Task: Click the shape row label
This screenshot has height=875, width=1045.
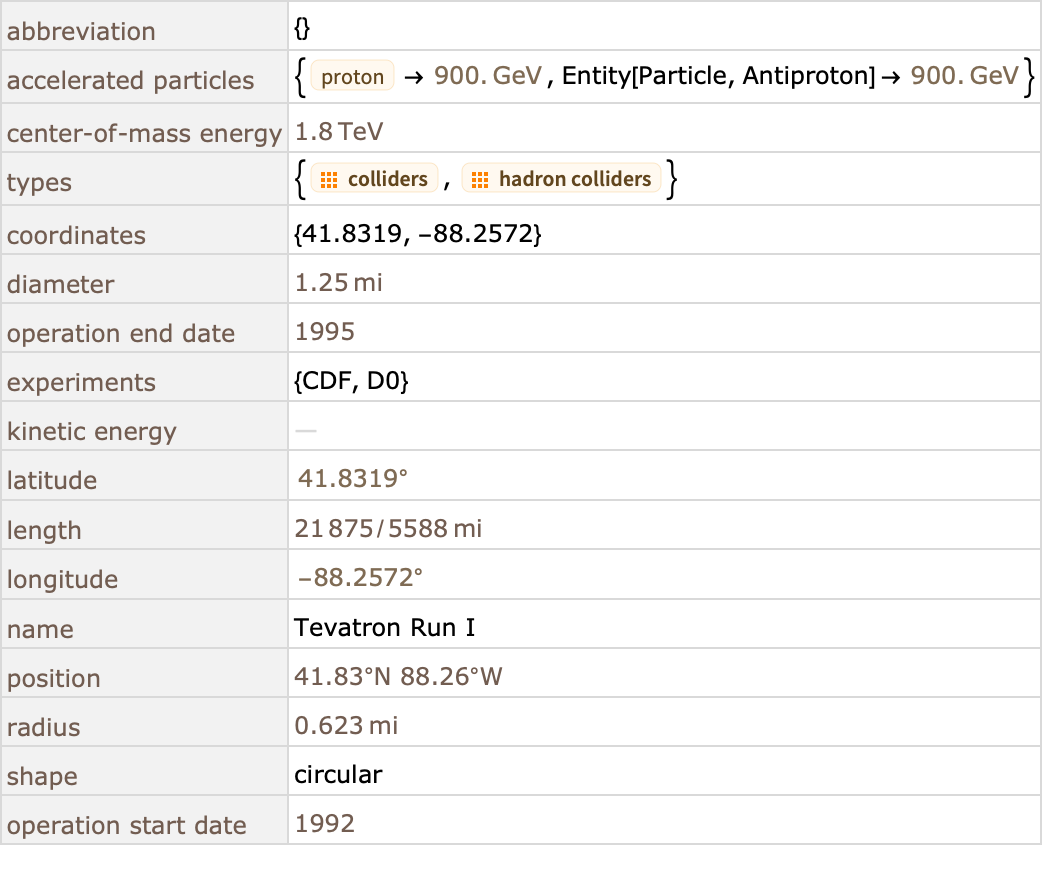Action: click(42, 777)
